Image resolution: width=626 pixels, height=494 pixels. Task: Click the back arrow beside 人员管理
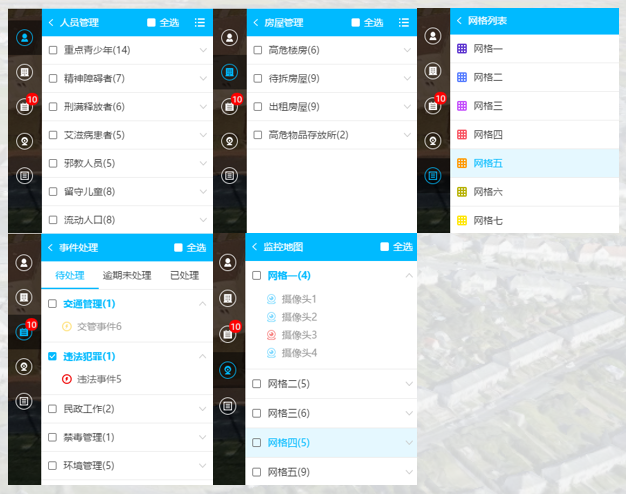pos(51,22)
